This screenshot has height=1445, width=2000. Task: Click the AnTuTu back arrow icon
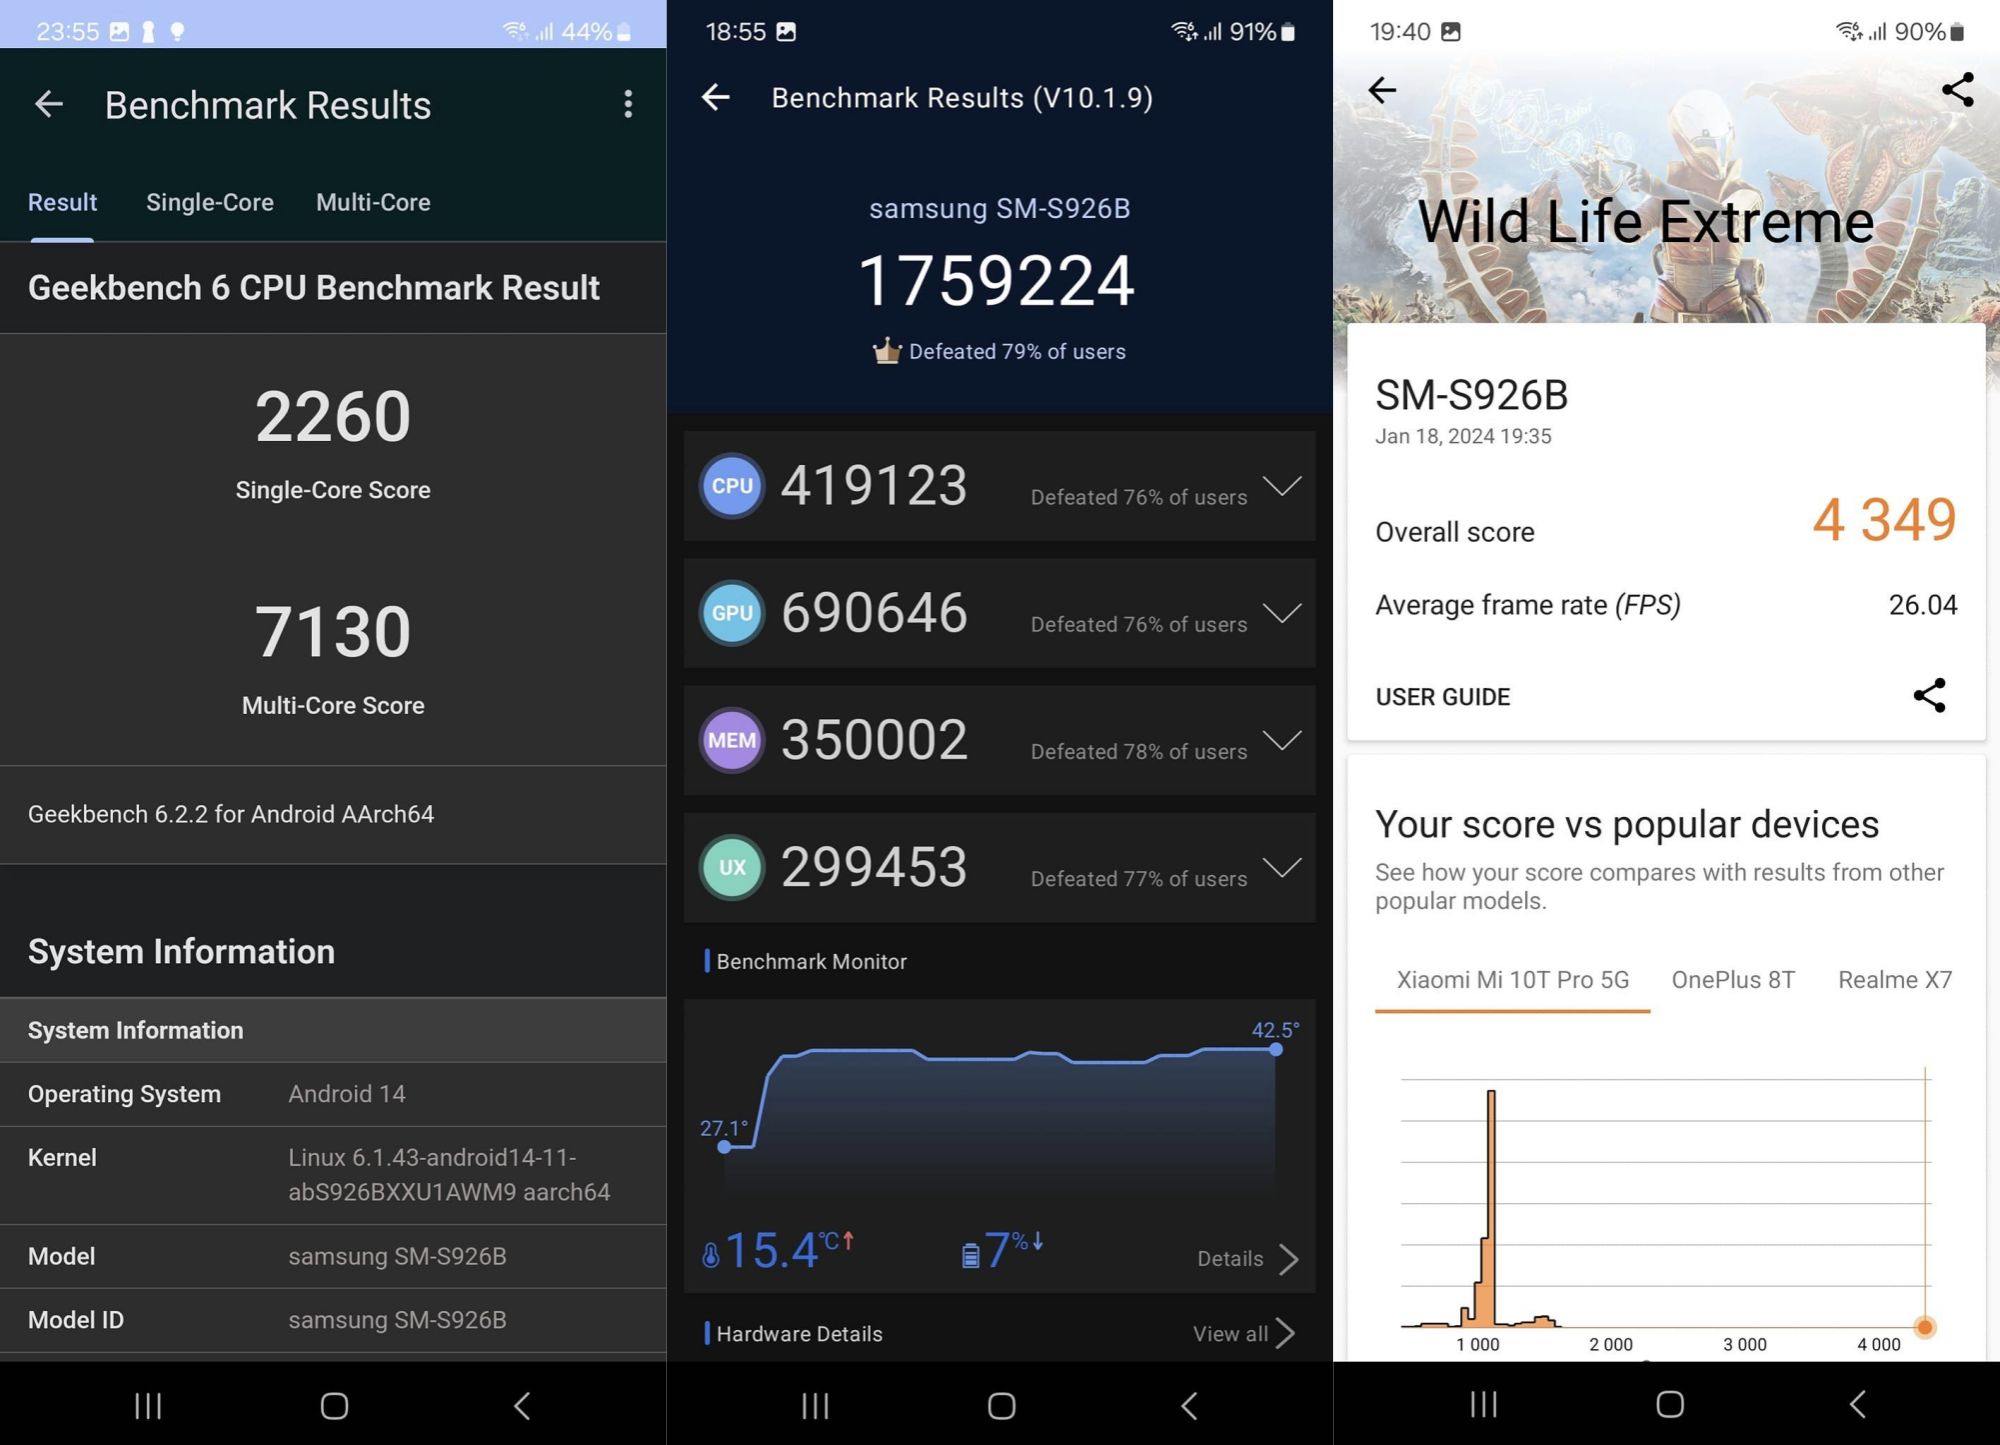717,98
